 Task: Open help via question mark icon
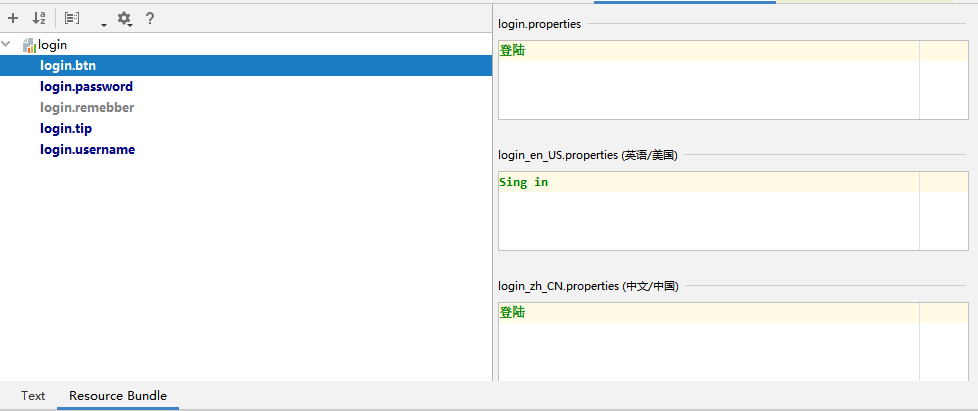pyautogui.click(x=150, y=18)
